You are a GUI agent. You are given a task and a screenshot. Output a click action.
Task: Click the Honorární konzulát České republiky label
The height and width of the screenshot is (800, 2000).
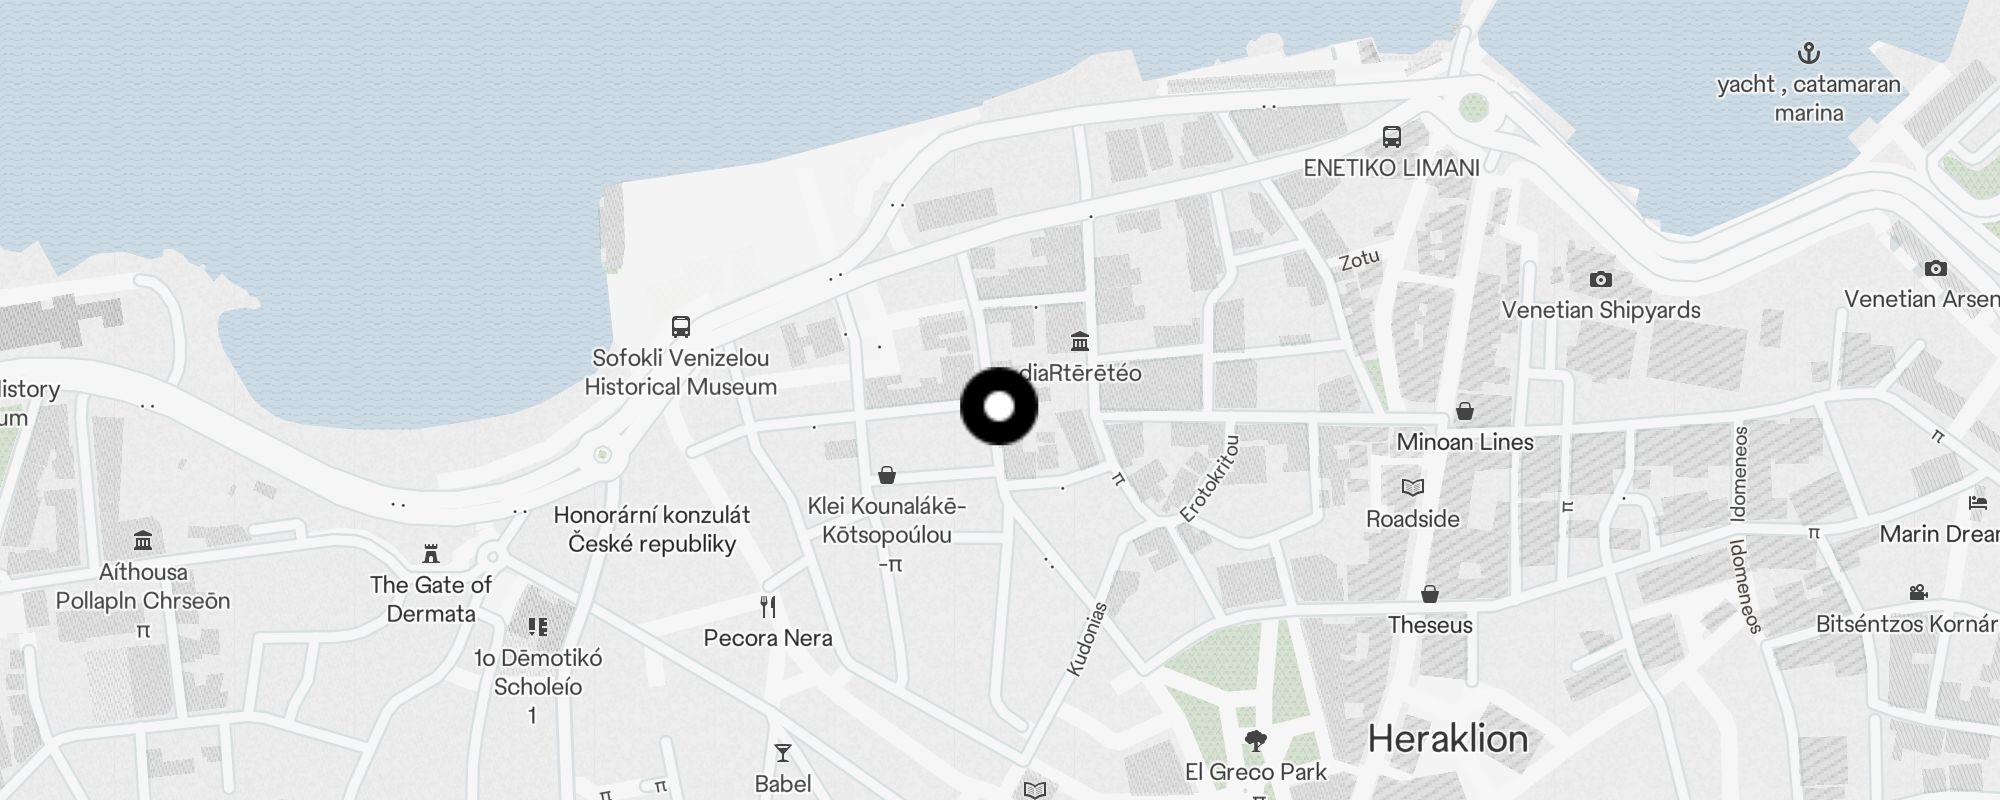pos(652,529)
